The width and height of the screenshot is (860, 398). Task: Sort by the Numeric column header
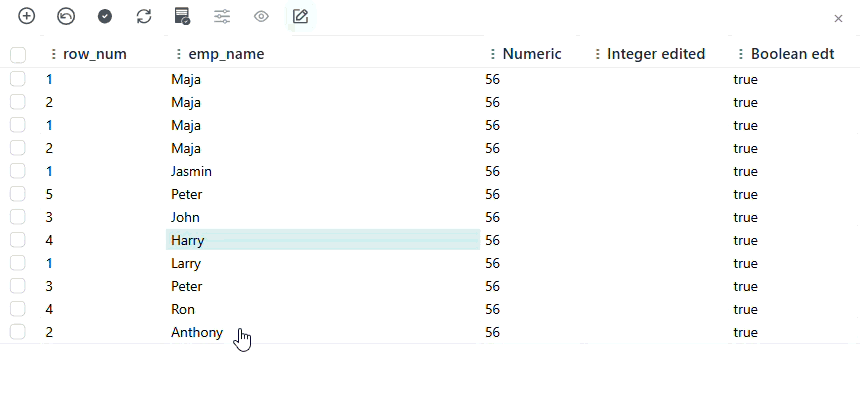pos(532,54)
